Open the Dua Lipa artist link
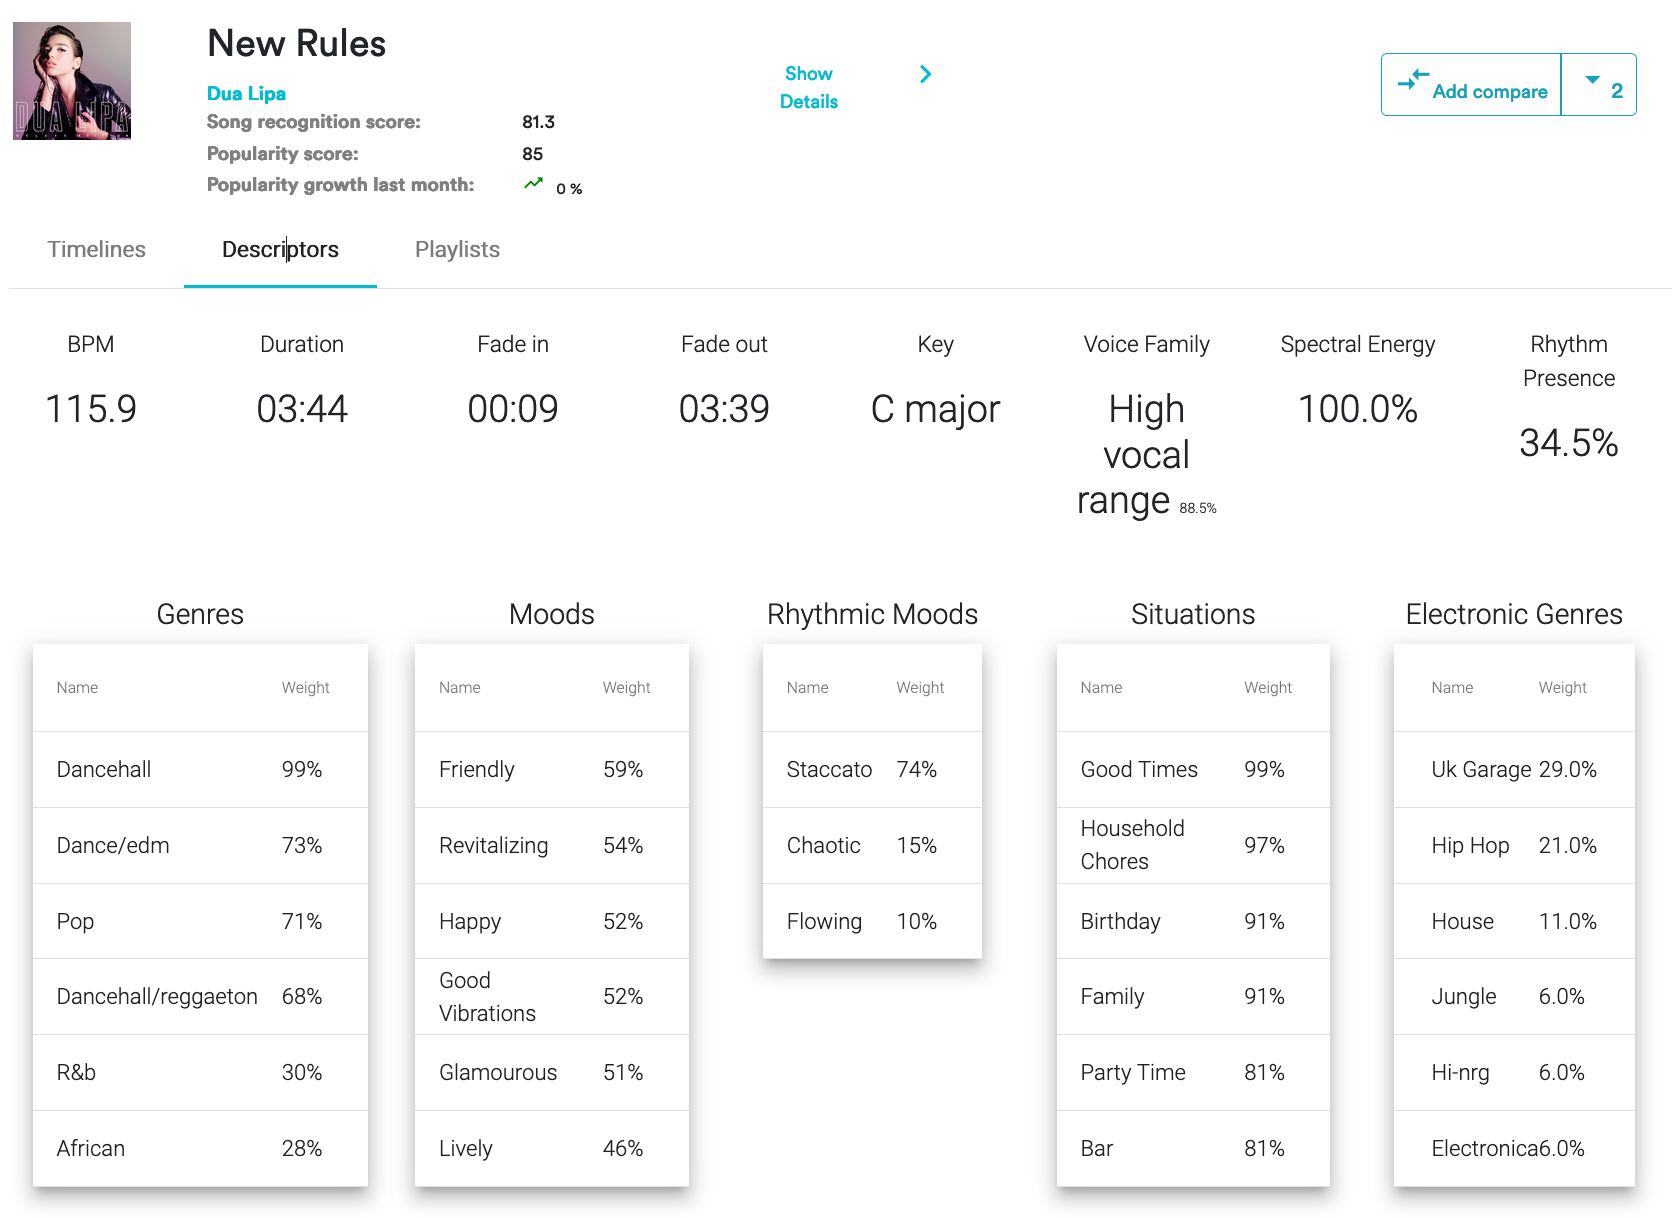1672x1218 pixels. pyautogui.click(x=246, y=93)
